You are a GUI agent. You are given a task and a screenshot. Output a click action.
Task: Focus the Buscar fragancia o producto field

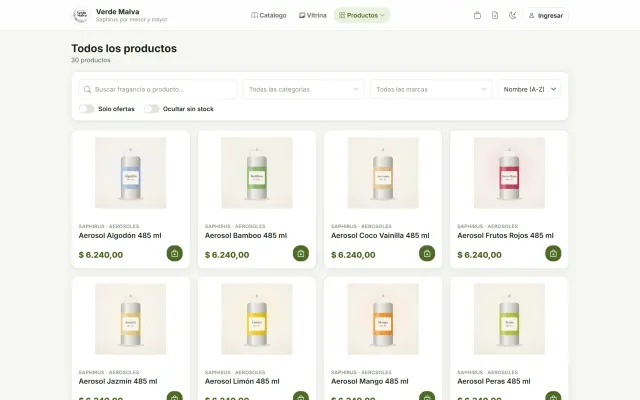click(x=158, y=89)
